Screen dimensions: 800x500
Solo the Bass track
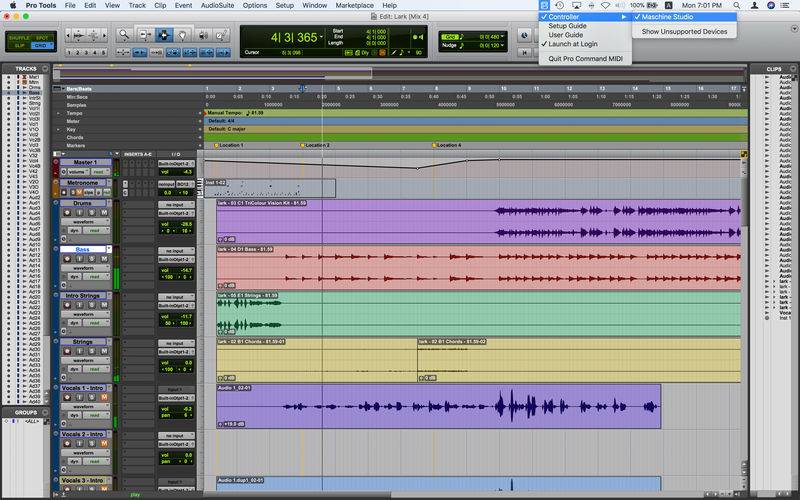(91, 260)
